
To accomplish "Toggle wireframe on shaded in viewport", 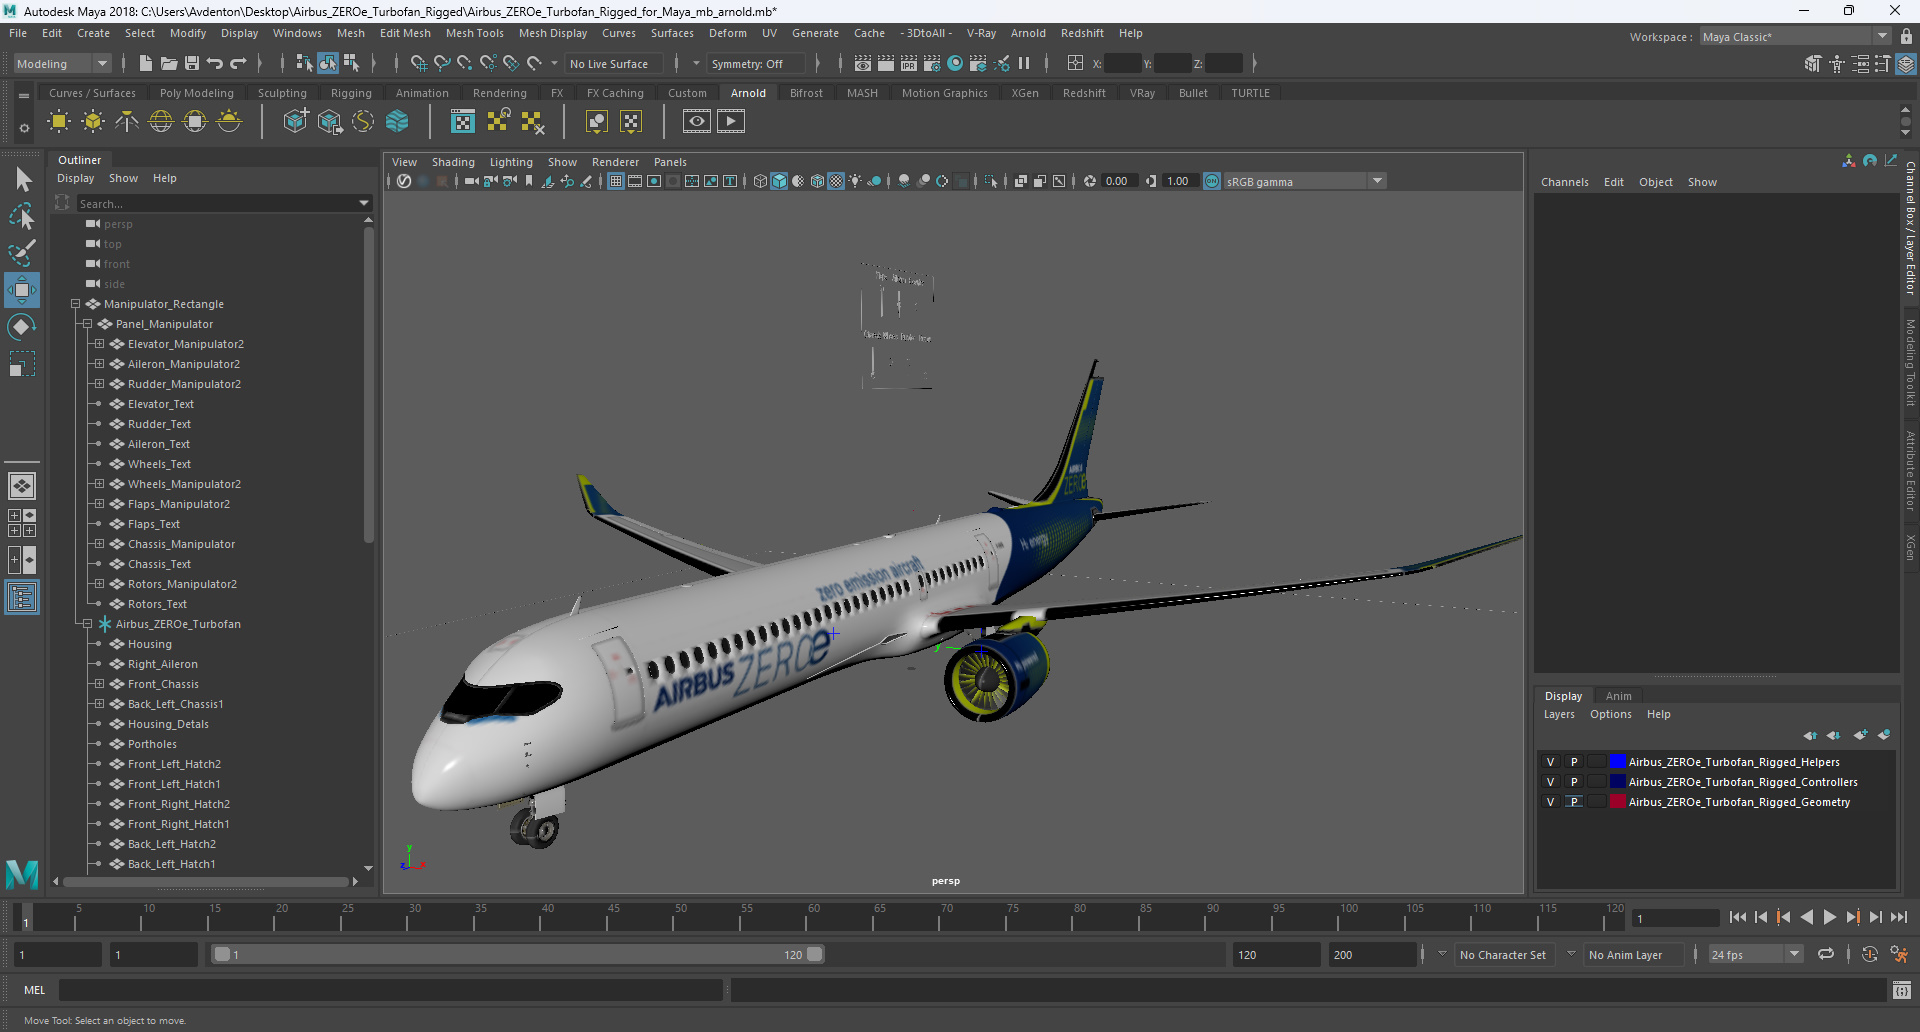I will pos(817,181).
